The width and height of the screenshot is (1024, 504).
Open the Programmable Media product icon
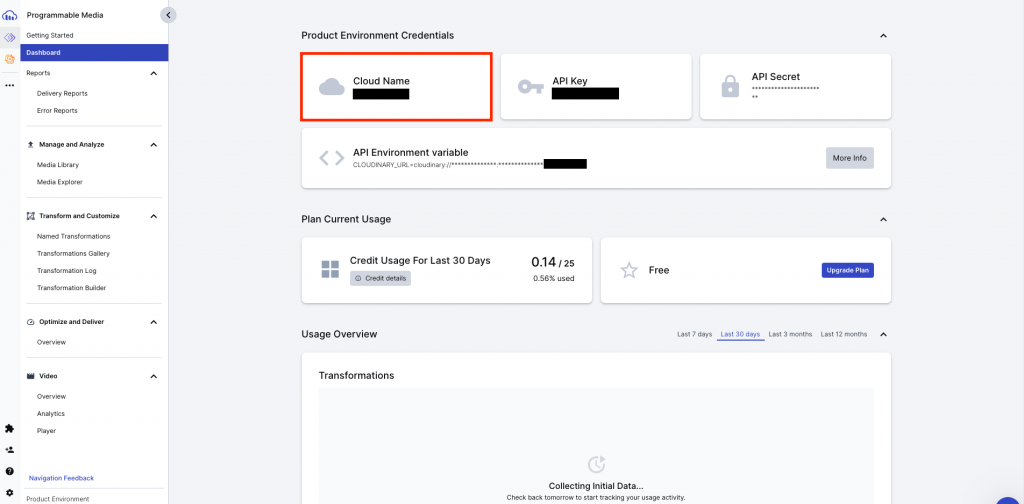pos(10,37)
